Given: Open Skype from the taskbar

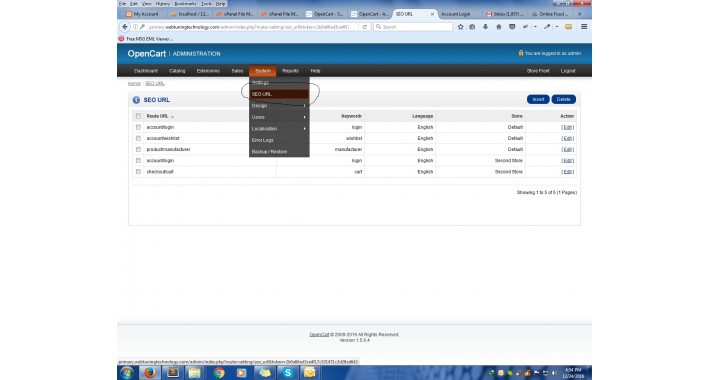Looking at the screenshot, I should click(x=288, y=373).
